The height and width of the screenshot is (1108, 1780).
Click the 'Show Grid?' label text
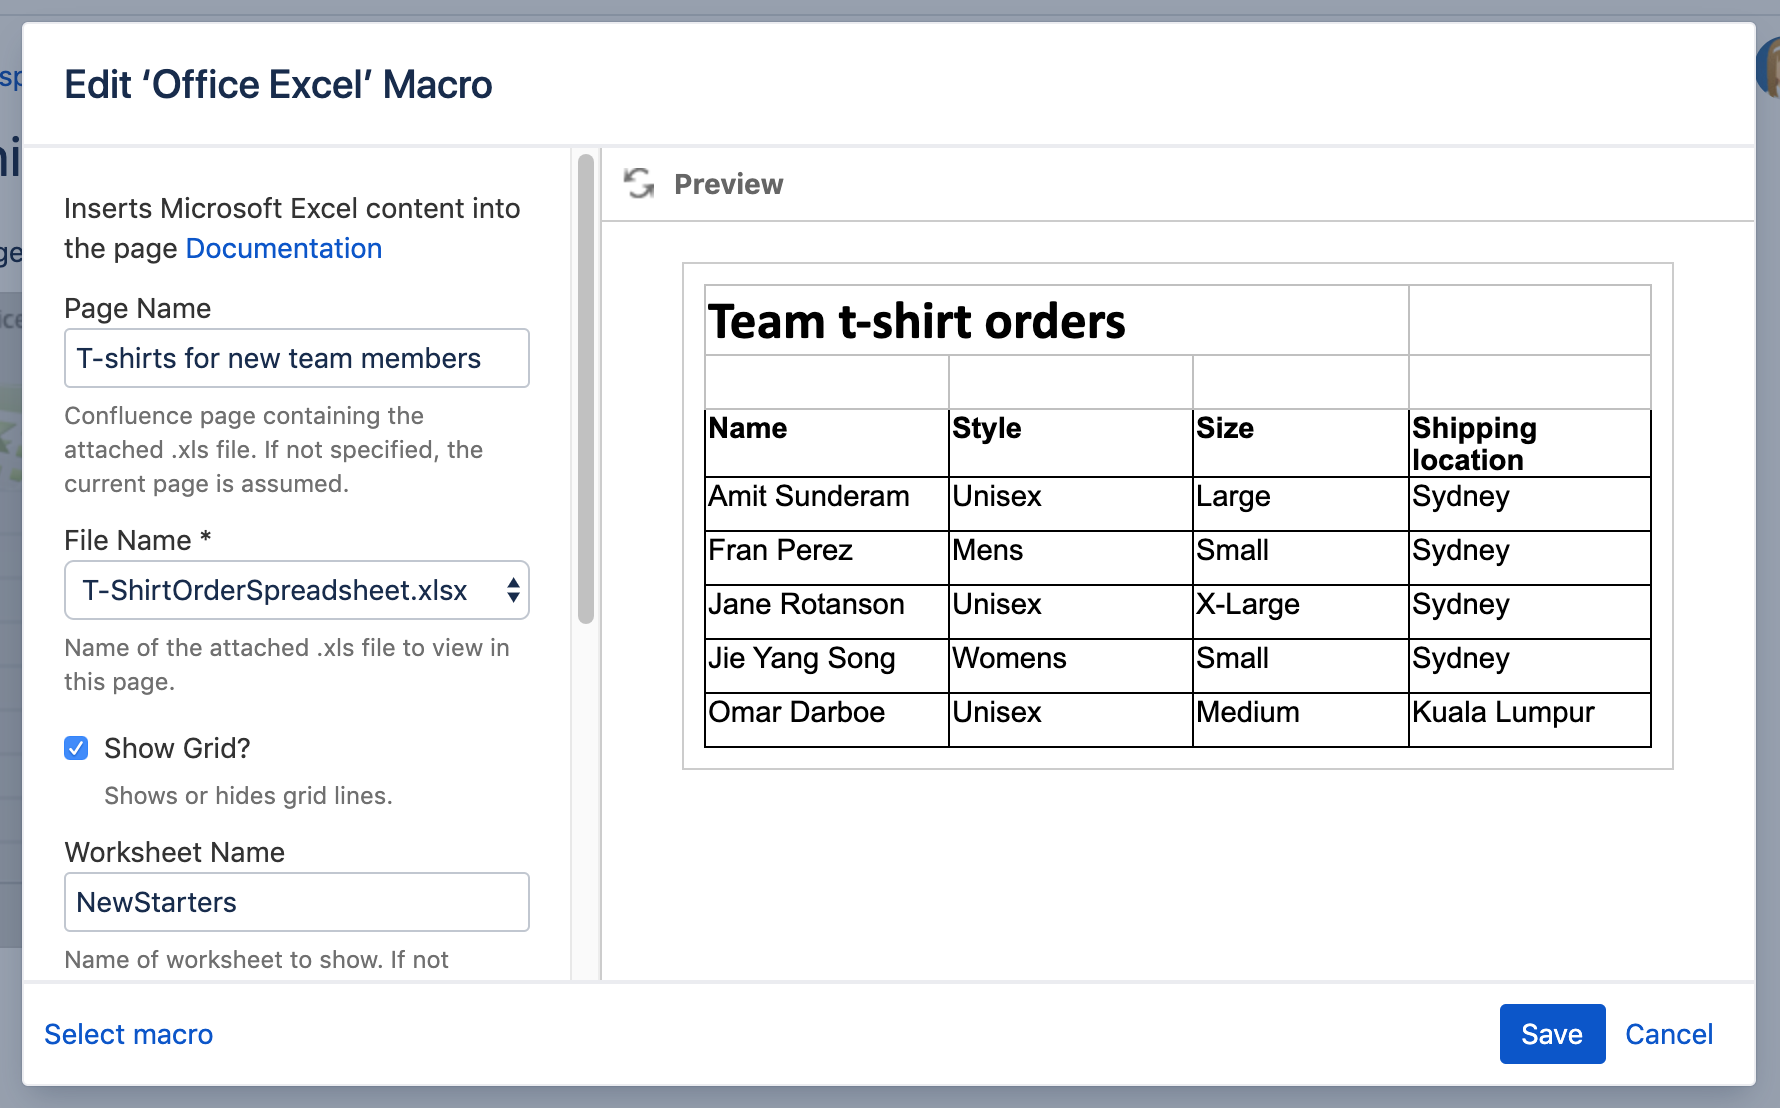point(177,748)
